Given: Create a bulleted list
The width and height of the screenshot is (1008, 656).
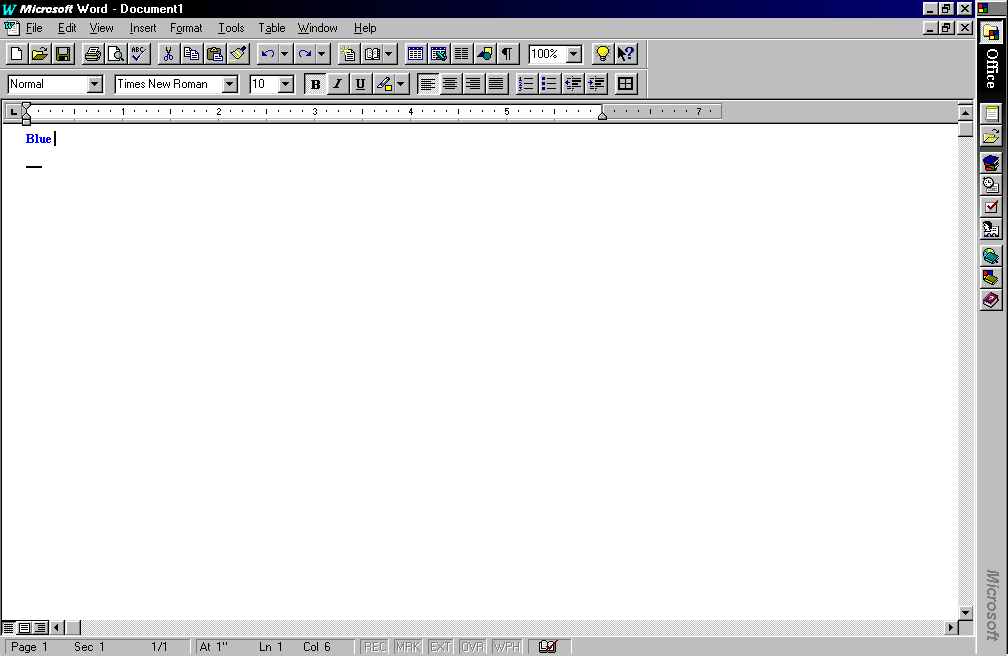Looking at the screenshot, I should tap(549, 84).
